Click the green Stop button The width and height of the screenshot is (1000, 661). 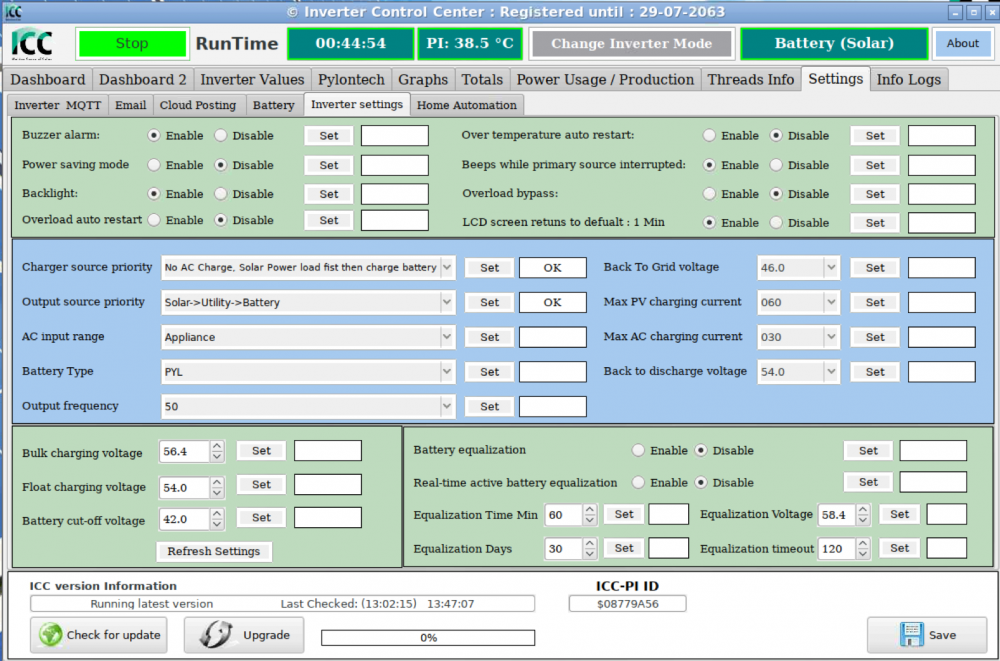[x=132, y=43]
